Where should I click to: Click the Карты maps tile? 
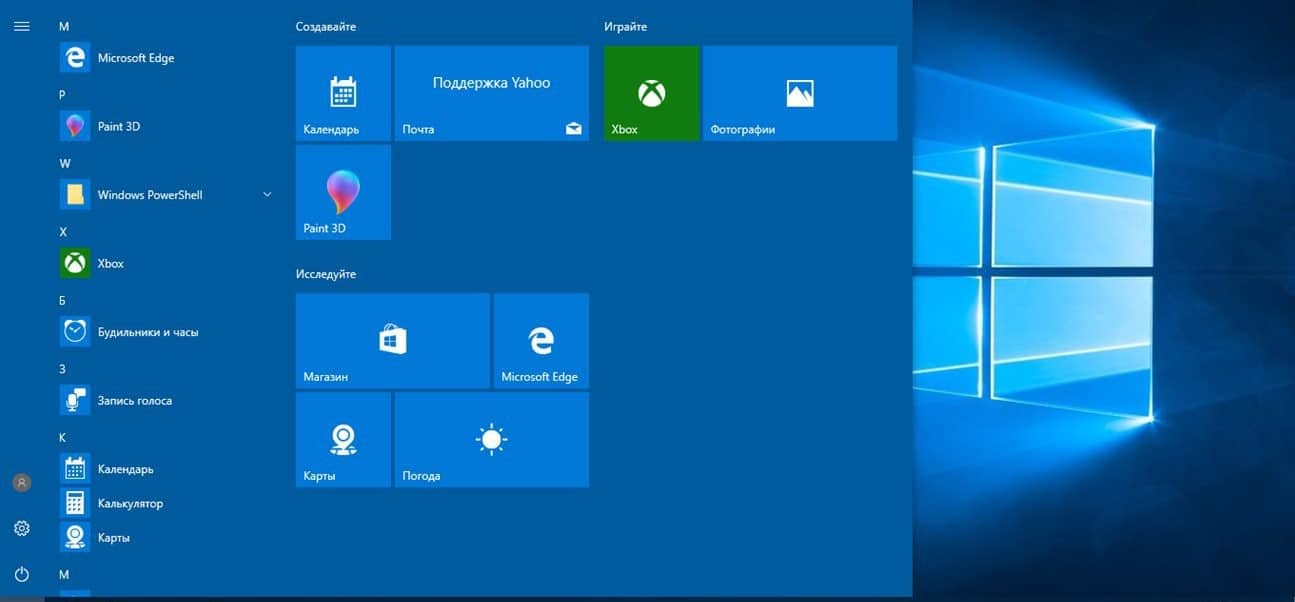tap(343, 440)
